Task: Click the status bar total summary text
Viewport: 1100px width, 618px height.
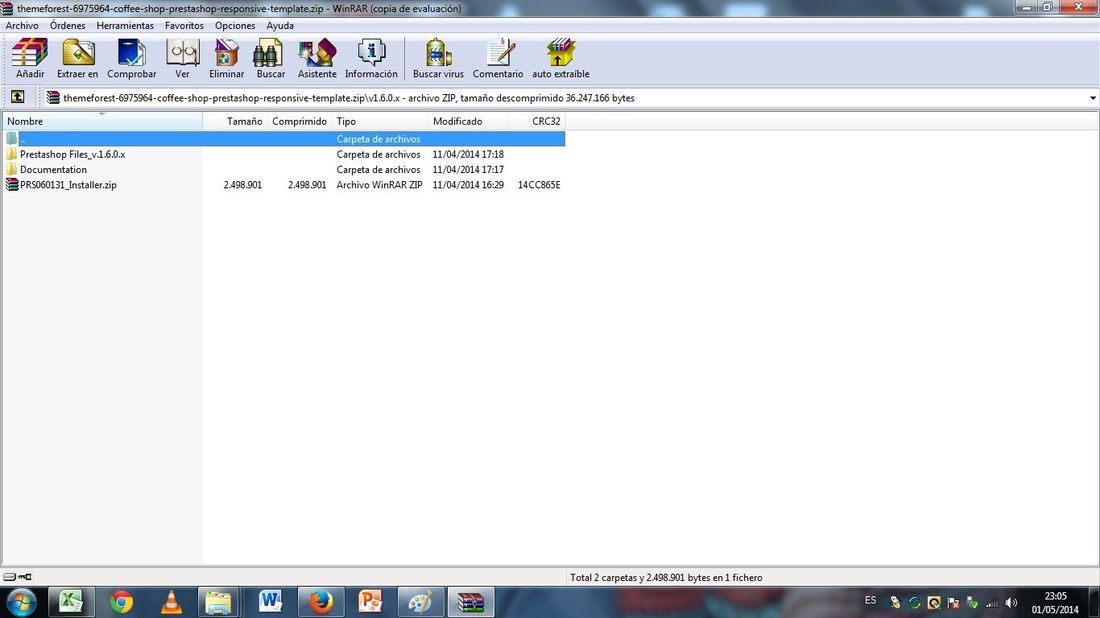Action: click(x=666, y=577)
